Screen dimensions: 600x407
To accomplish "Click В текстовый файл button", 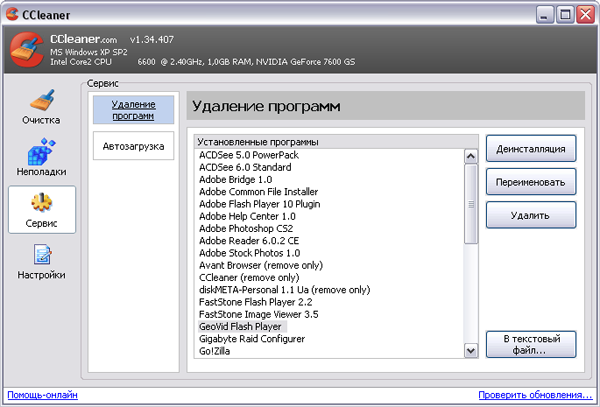I will tap(531, 344).
